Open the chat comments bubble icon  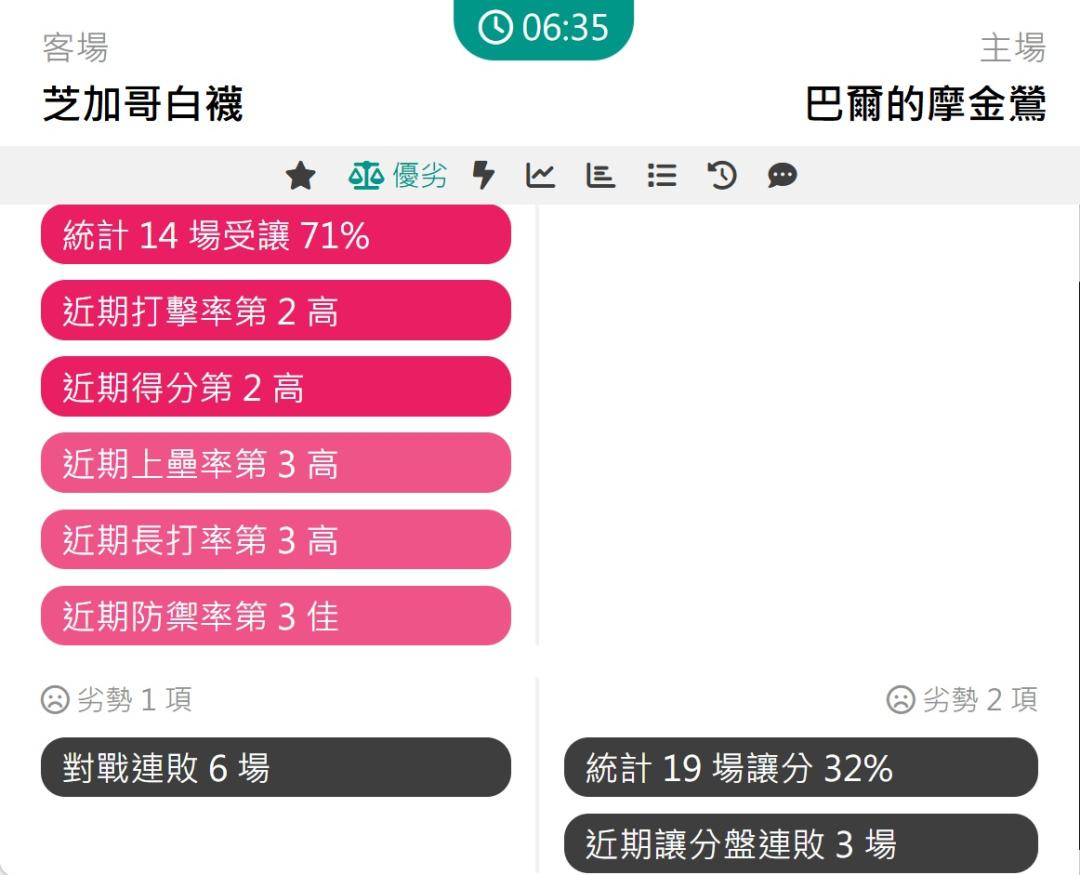pyautogui.click(x=782, y=176)
